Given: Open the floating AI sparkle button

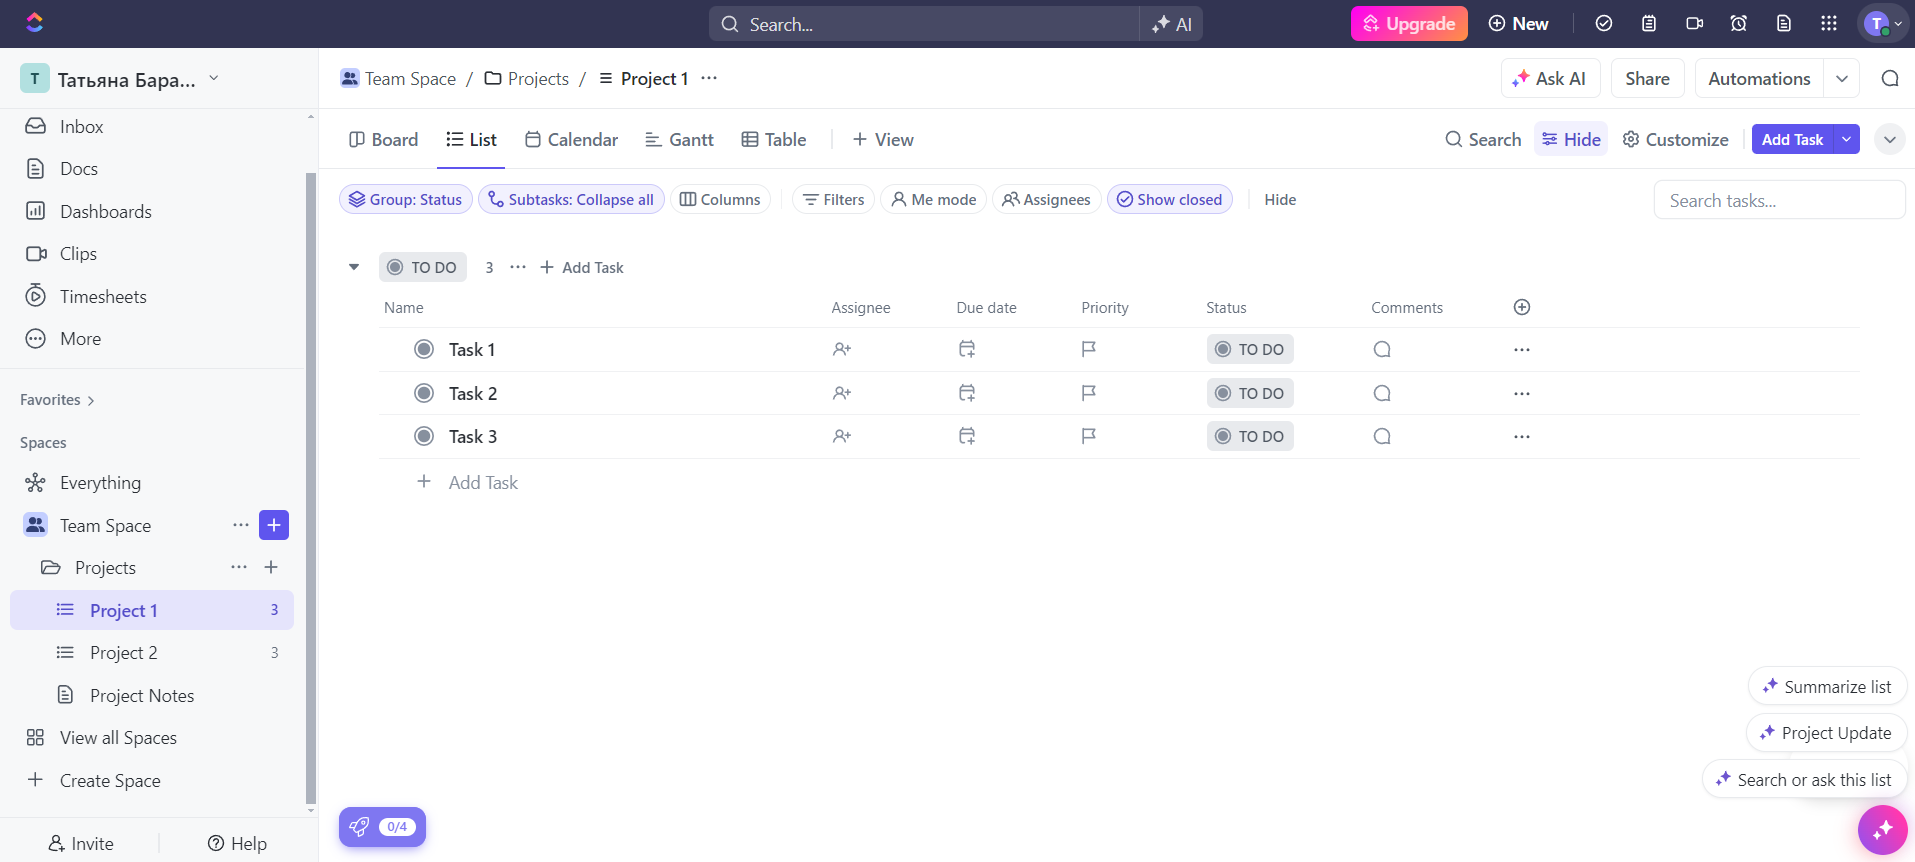Looking at the screenshot, I should pos(1883,830).
